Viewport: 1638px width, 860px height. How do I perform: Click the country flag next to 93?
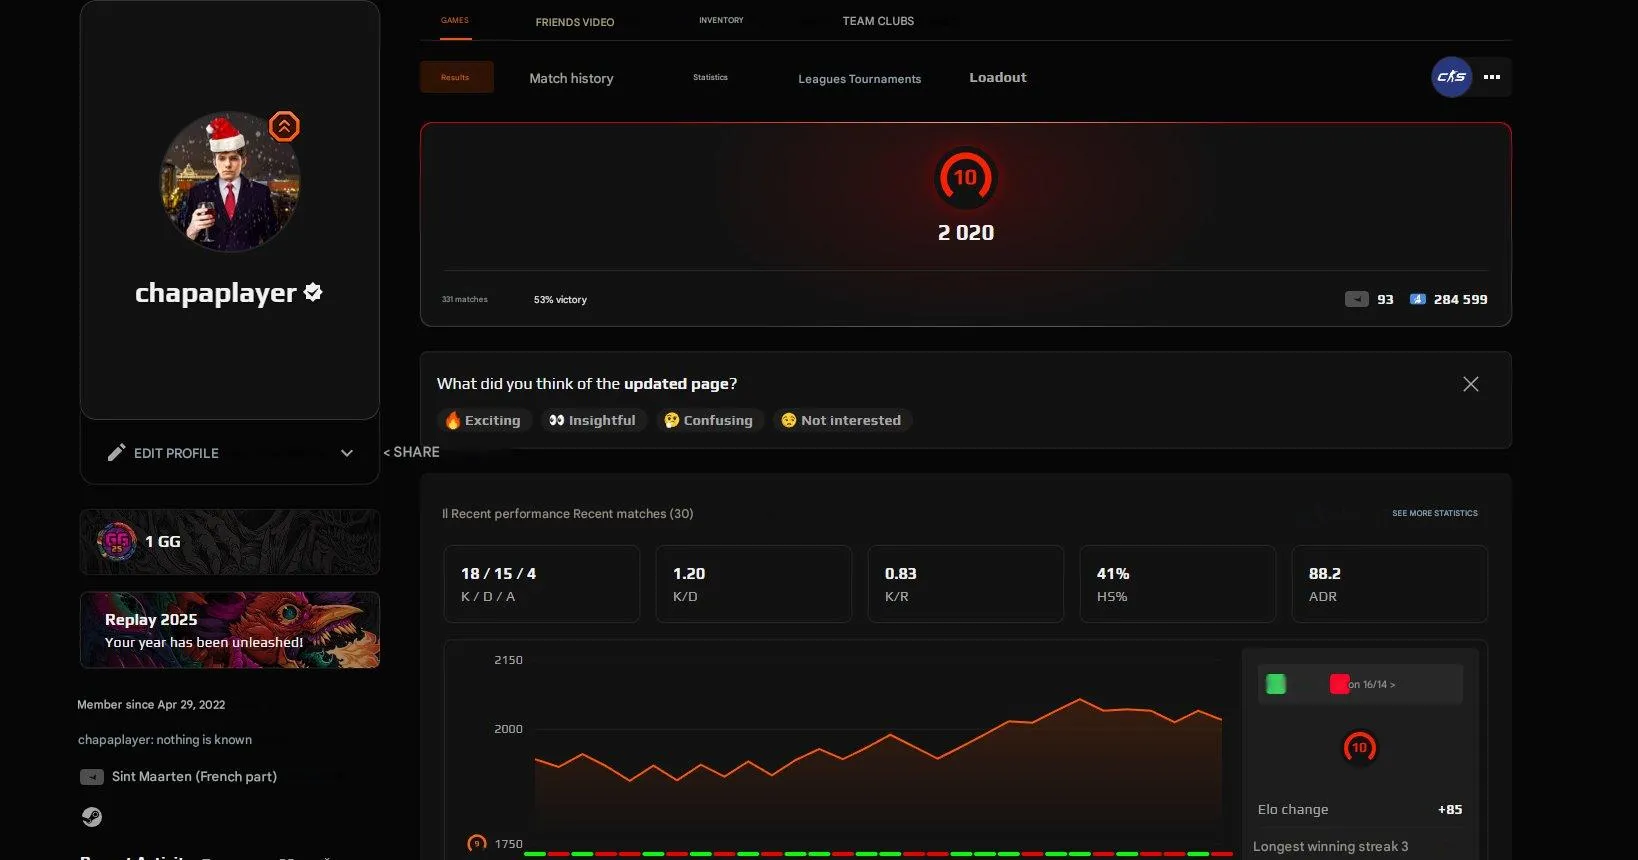(1356, 299)
